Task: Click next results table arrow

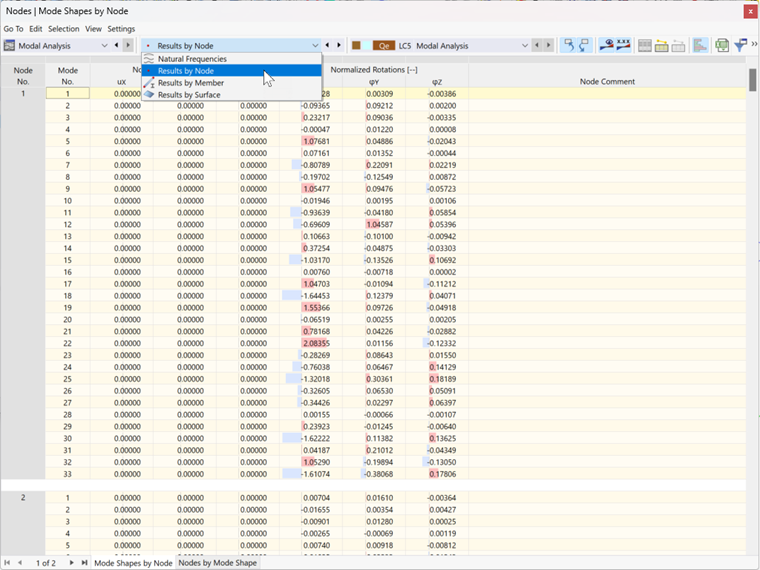Action: tap(339, 46)
